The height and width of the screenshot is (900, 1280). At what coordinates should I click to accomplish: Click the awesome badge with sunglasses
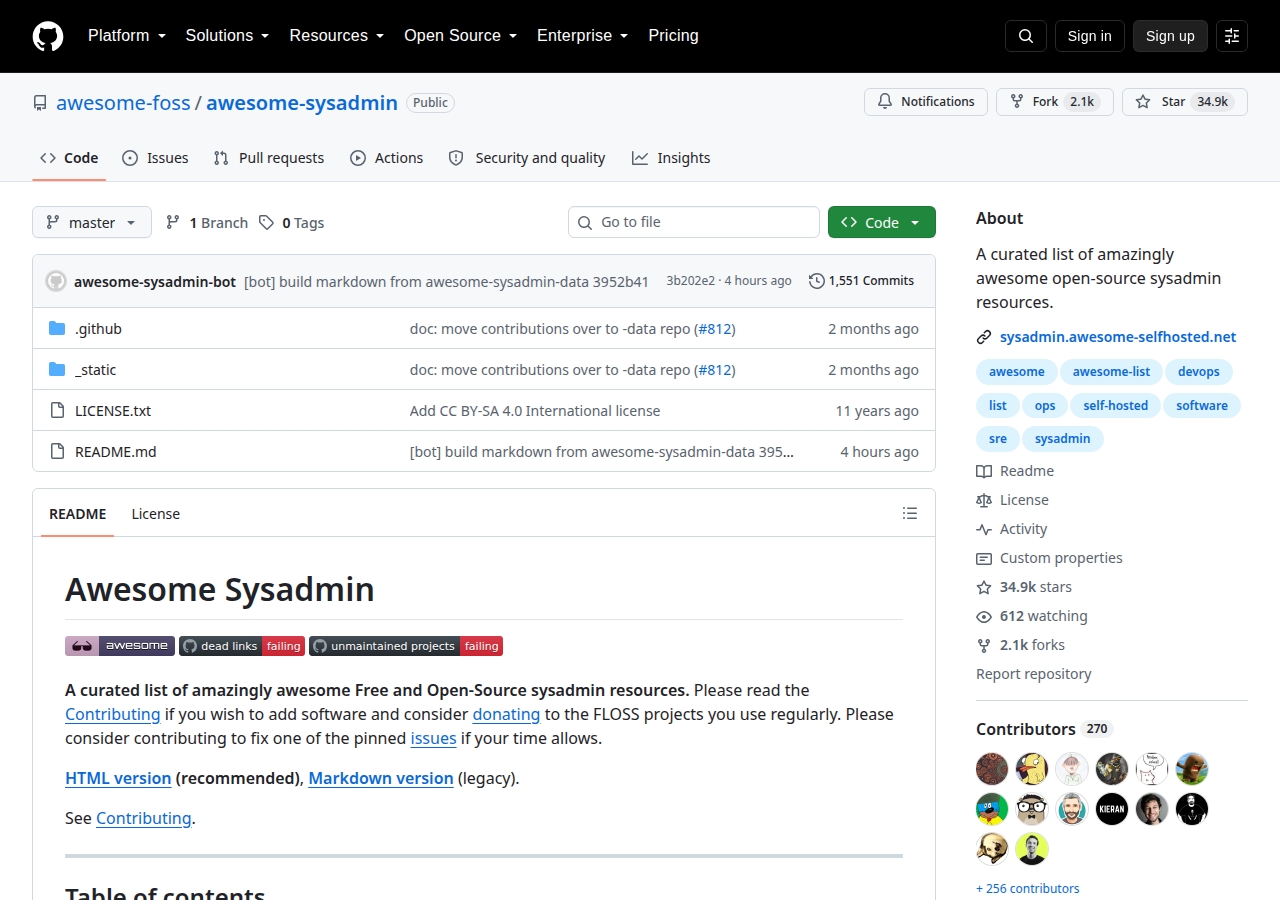(120, 646)
